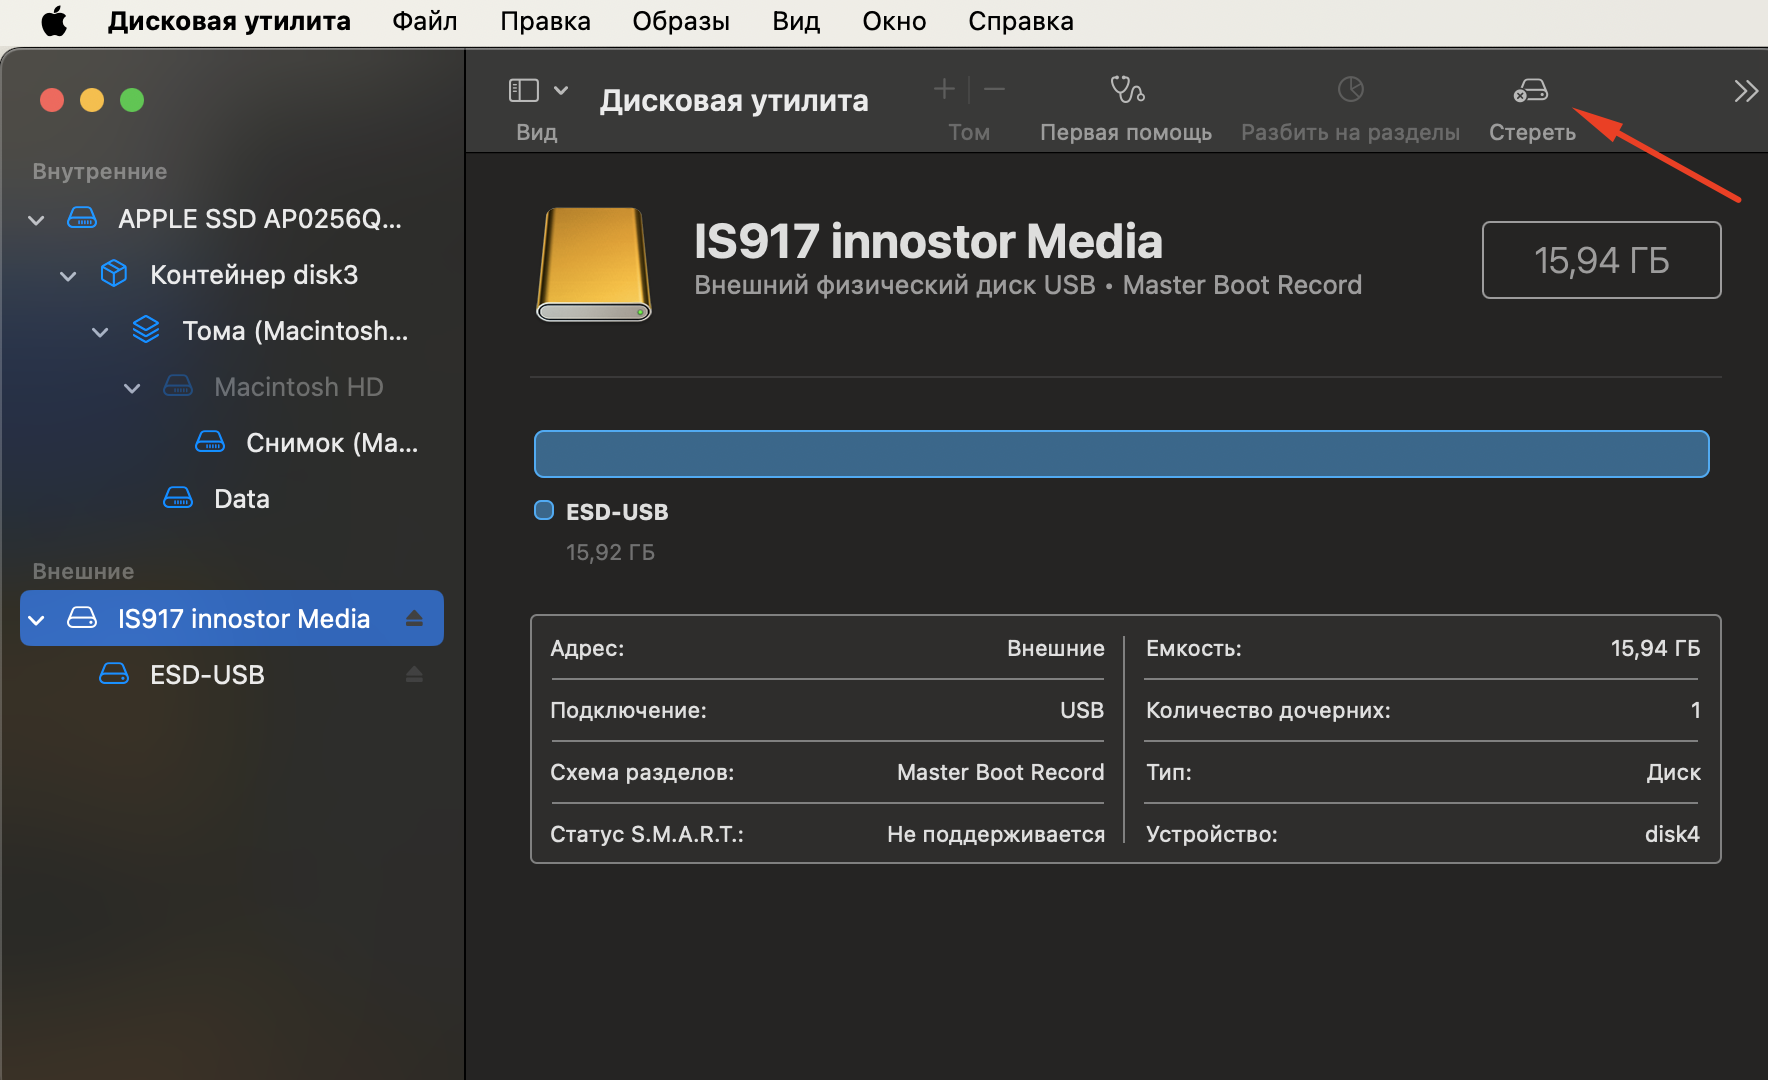Image resolution: width=1768 pixels, height=1080 pixels.
Task: Click the Разбить на разделы label
Action: (x=1350, y=132)
